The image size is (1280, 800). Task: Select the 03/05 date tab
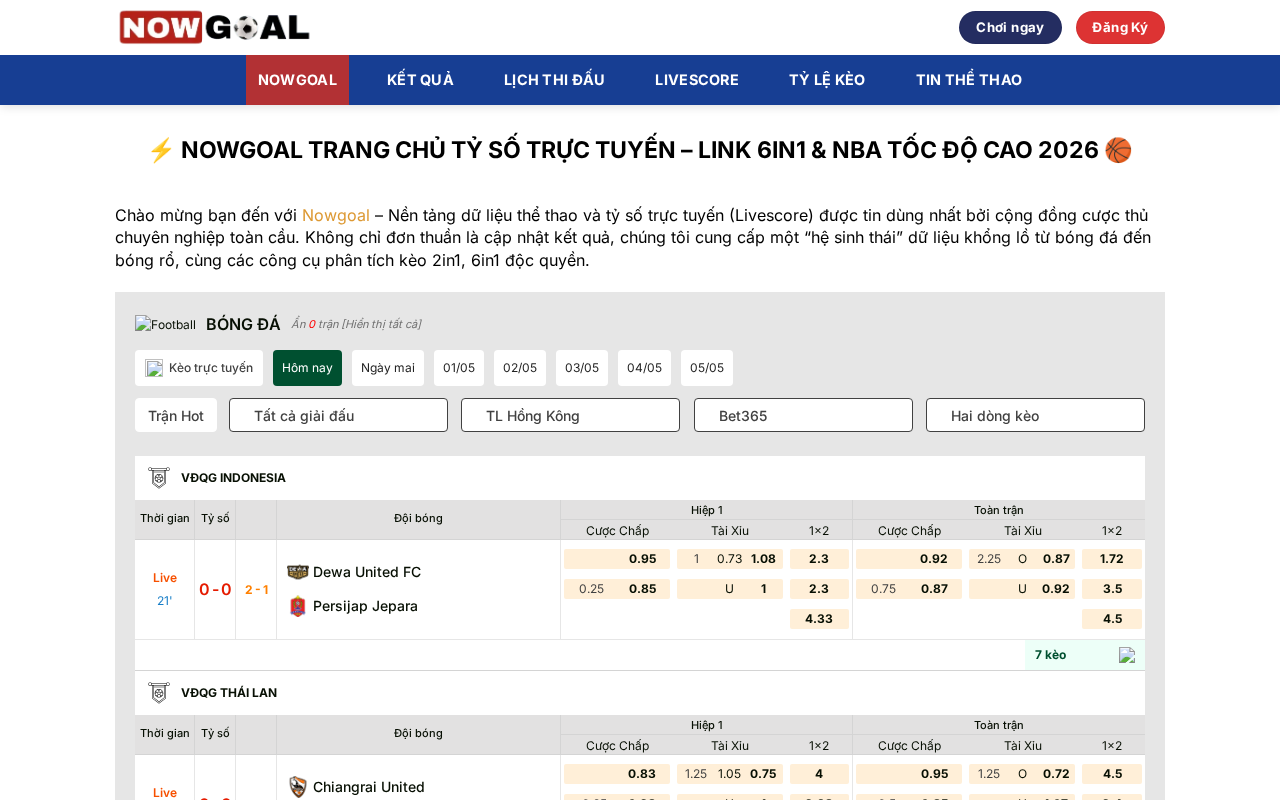click(582, 368)
